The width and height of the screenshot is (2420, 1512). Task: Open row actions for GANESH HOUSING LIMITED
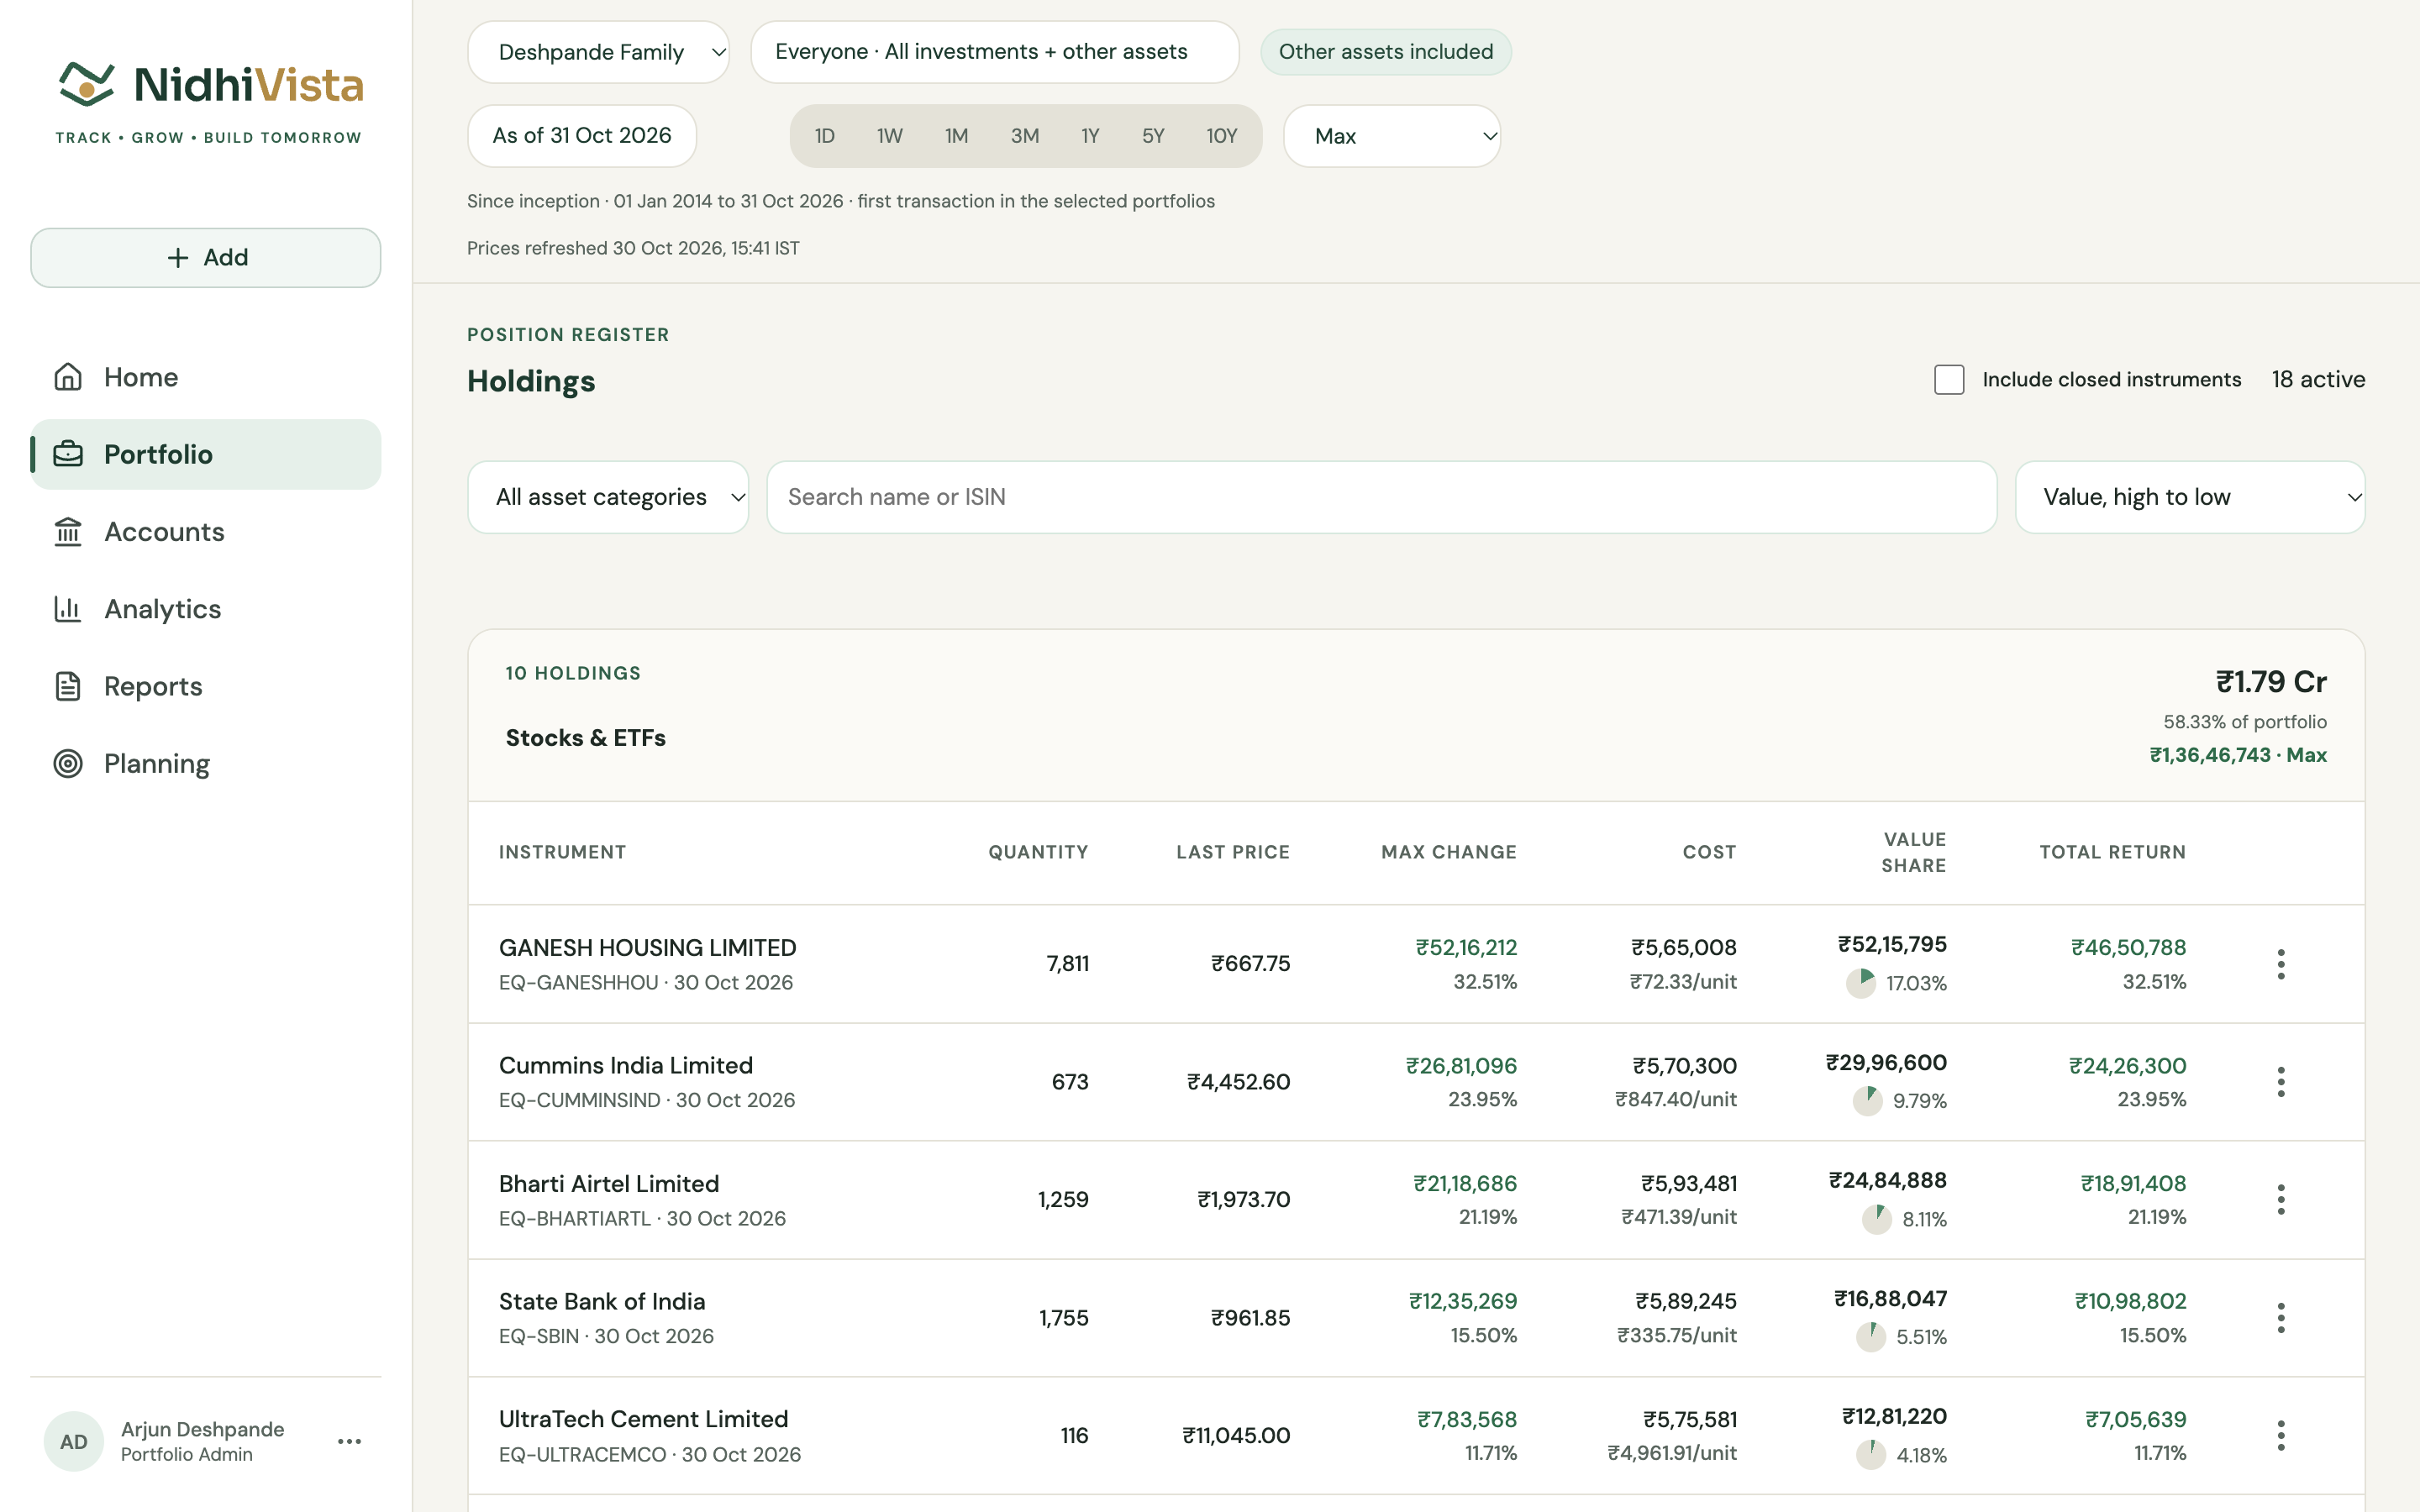2281,964
